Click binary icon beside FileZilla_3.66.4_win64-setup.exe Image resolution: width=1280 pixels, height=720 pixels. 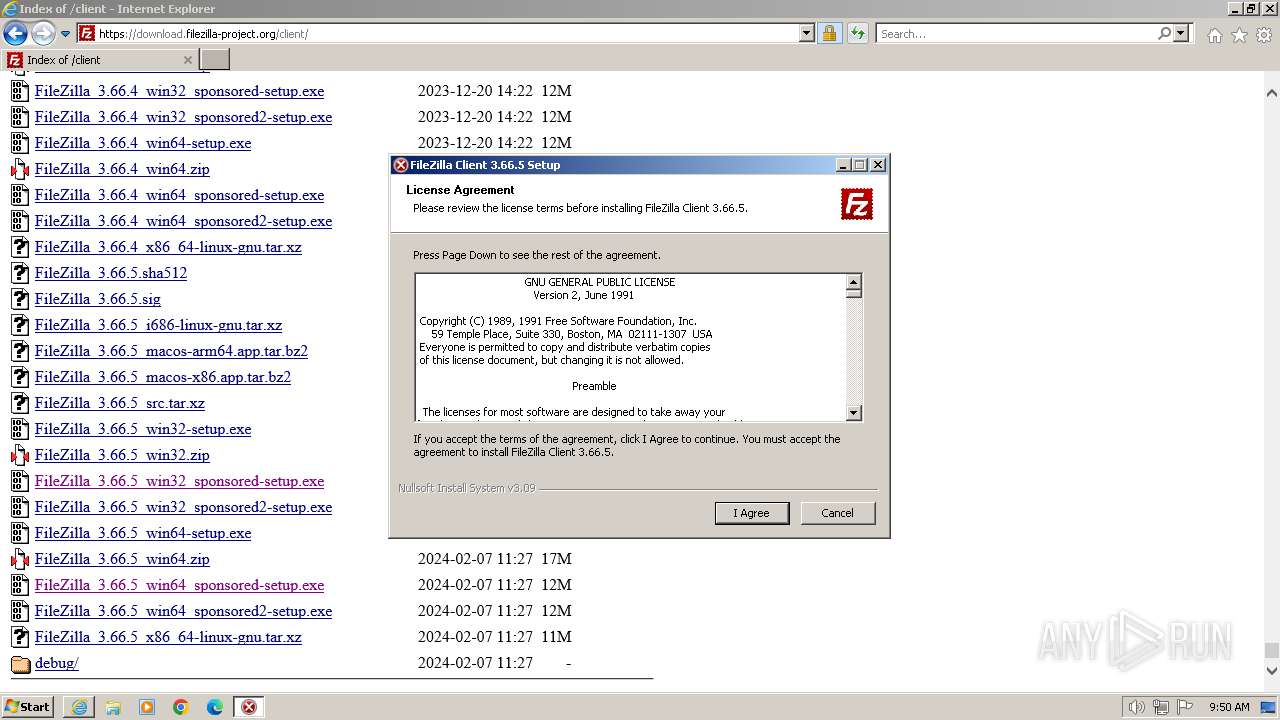(20, 143)
